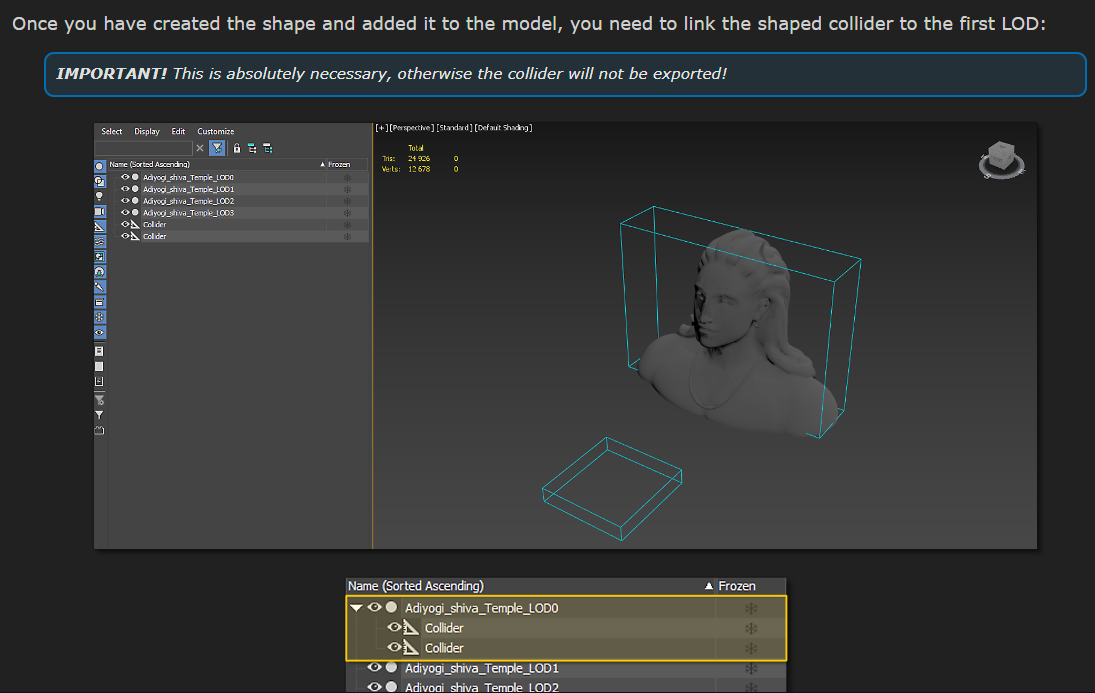Click Frozen column header in enlarged list
This screenshot has height=693, width=1095.
737,586
